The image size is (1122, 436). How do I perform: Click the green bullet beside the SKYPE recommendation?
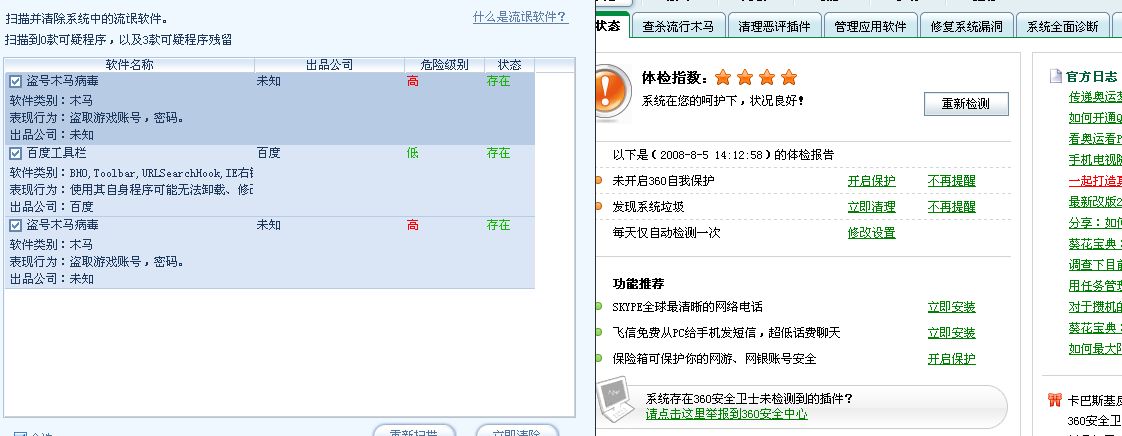tap(598, 306)
